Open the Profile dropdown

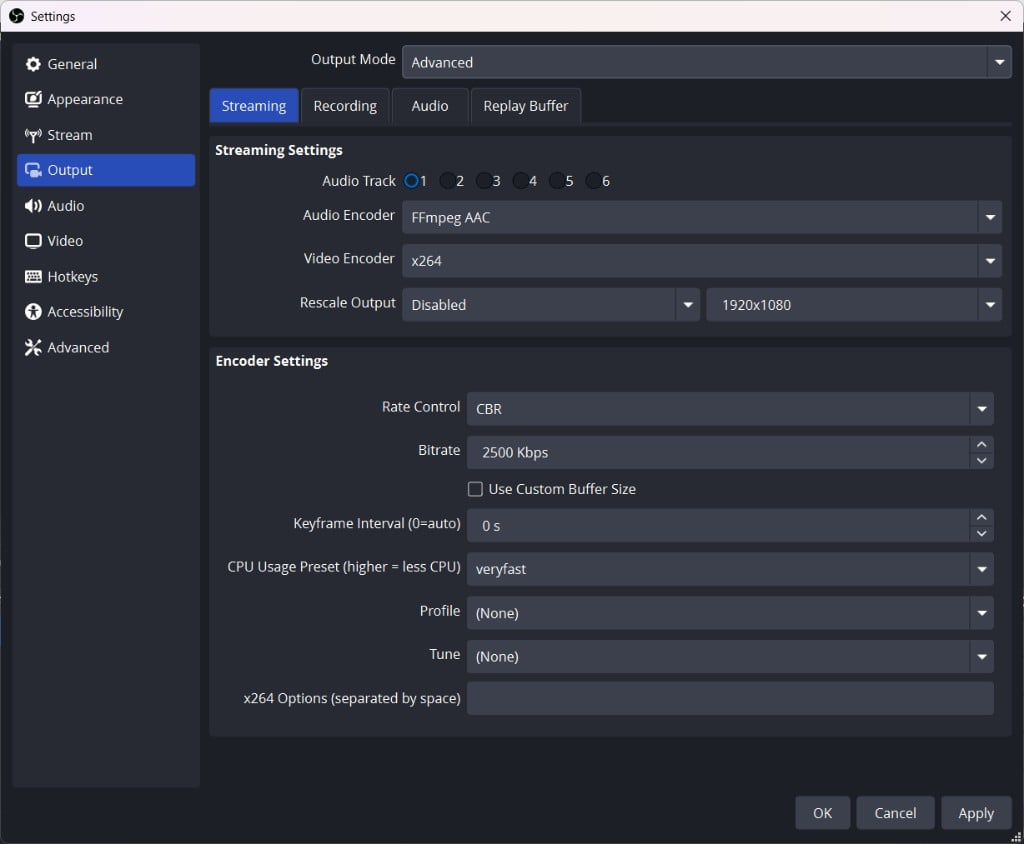click(730, 613)
